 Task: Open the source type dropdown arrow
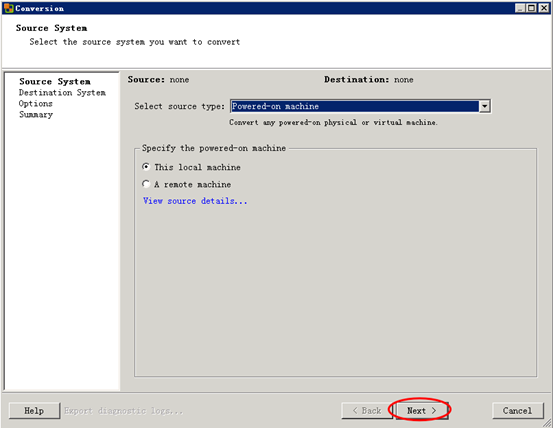click(x=485, y=106)
